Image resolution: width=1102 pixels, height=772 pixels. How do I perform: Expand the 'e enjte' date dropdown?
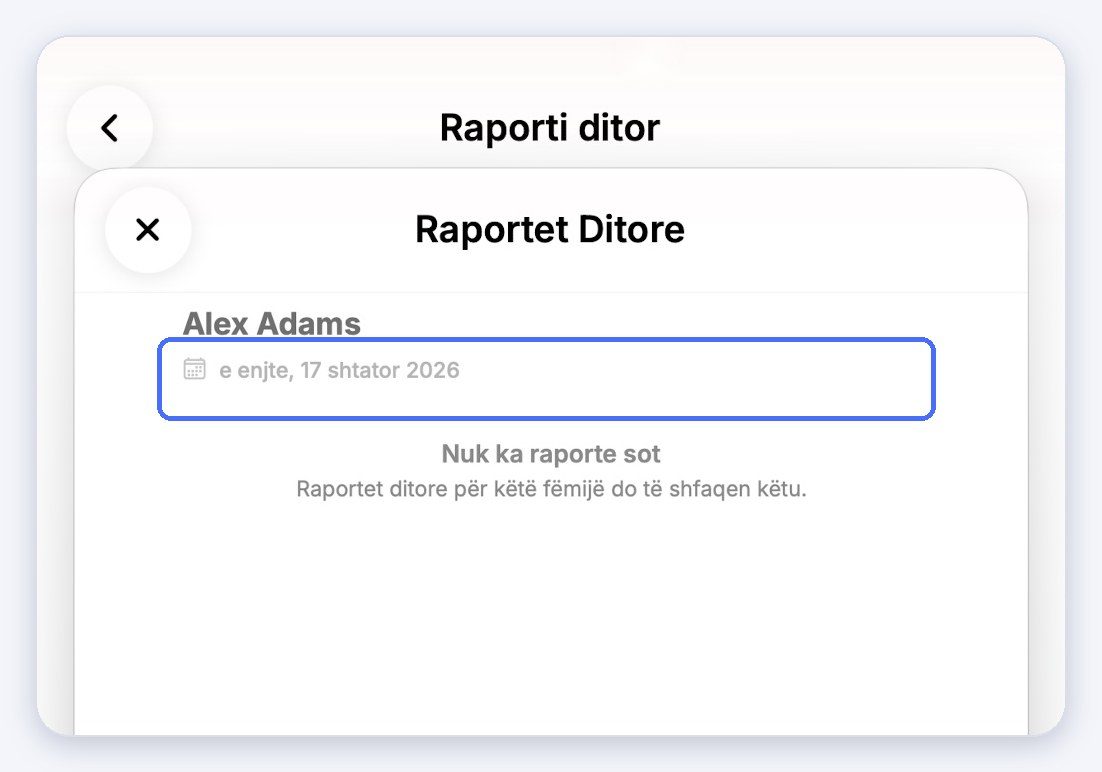pyautogui.click(x=546, y=379)
